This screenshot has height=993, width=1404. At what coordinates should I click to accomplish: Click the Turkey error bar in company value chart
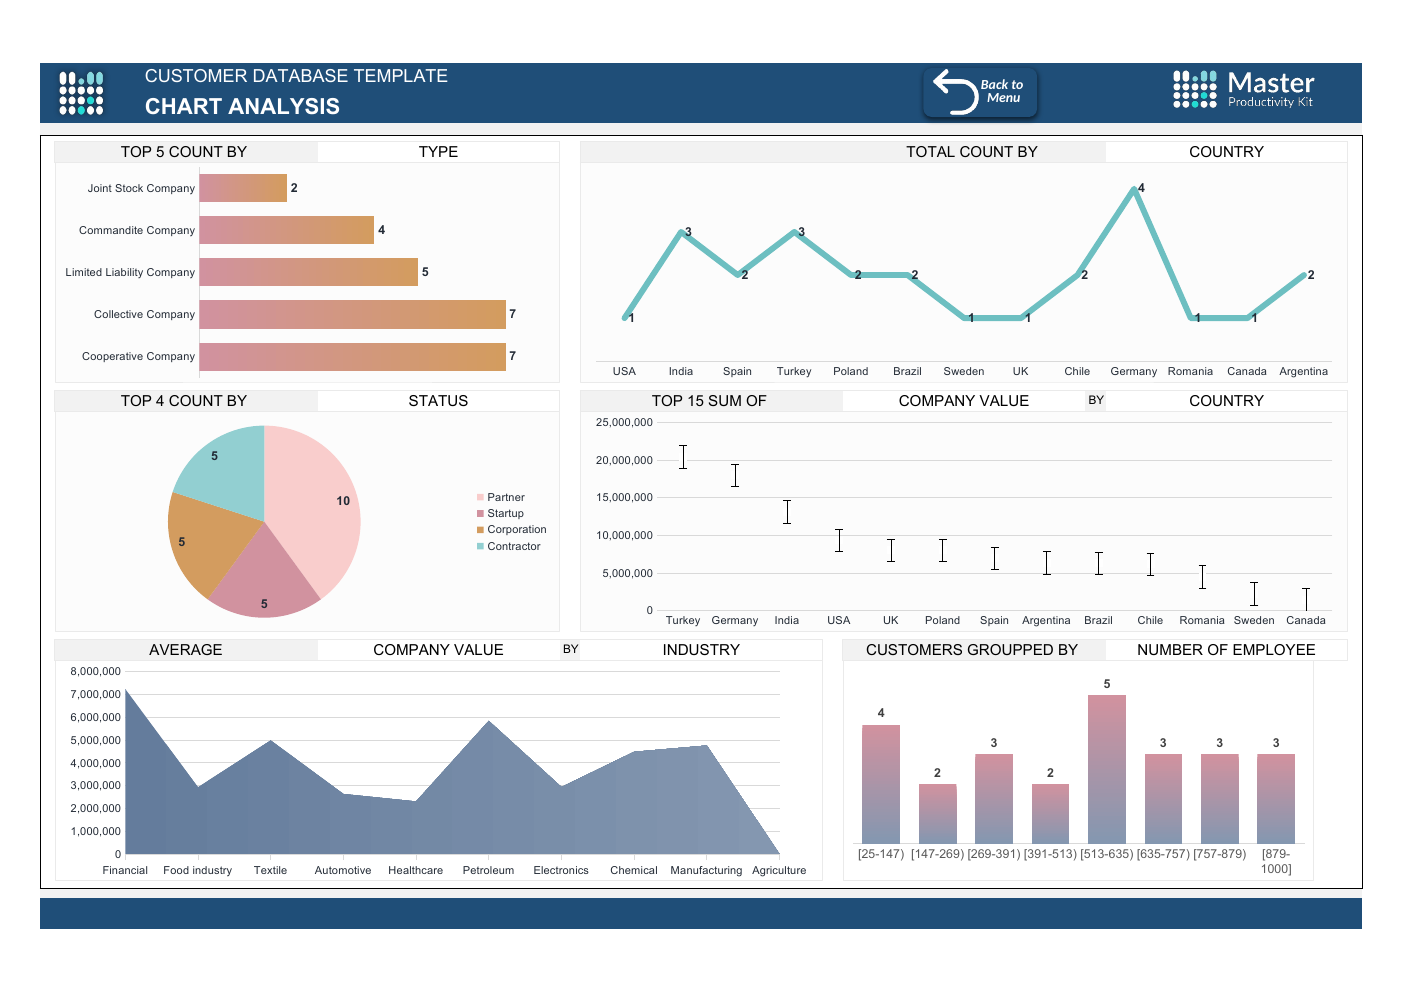[x=683, y=457]
